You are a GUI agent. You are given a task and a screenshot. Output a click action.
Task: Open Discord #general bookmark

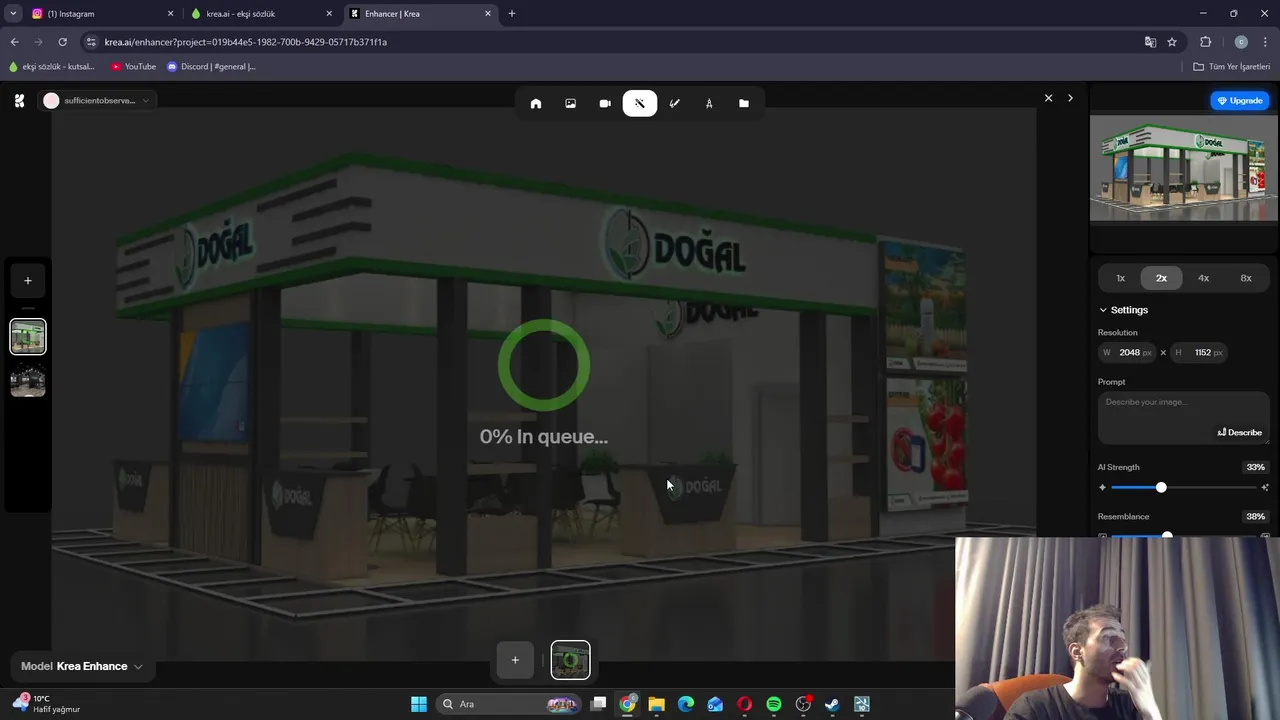212,67
